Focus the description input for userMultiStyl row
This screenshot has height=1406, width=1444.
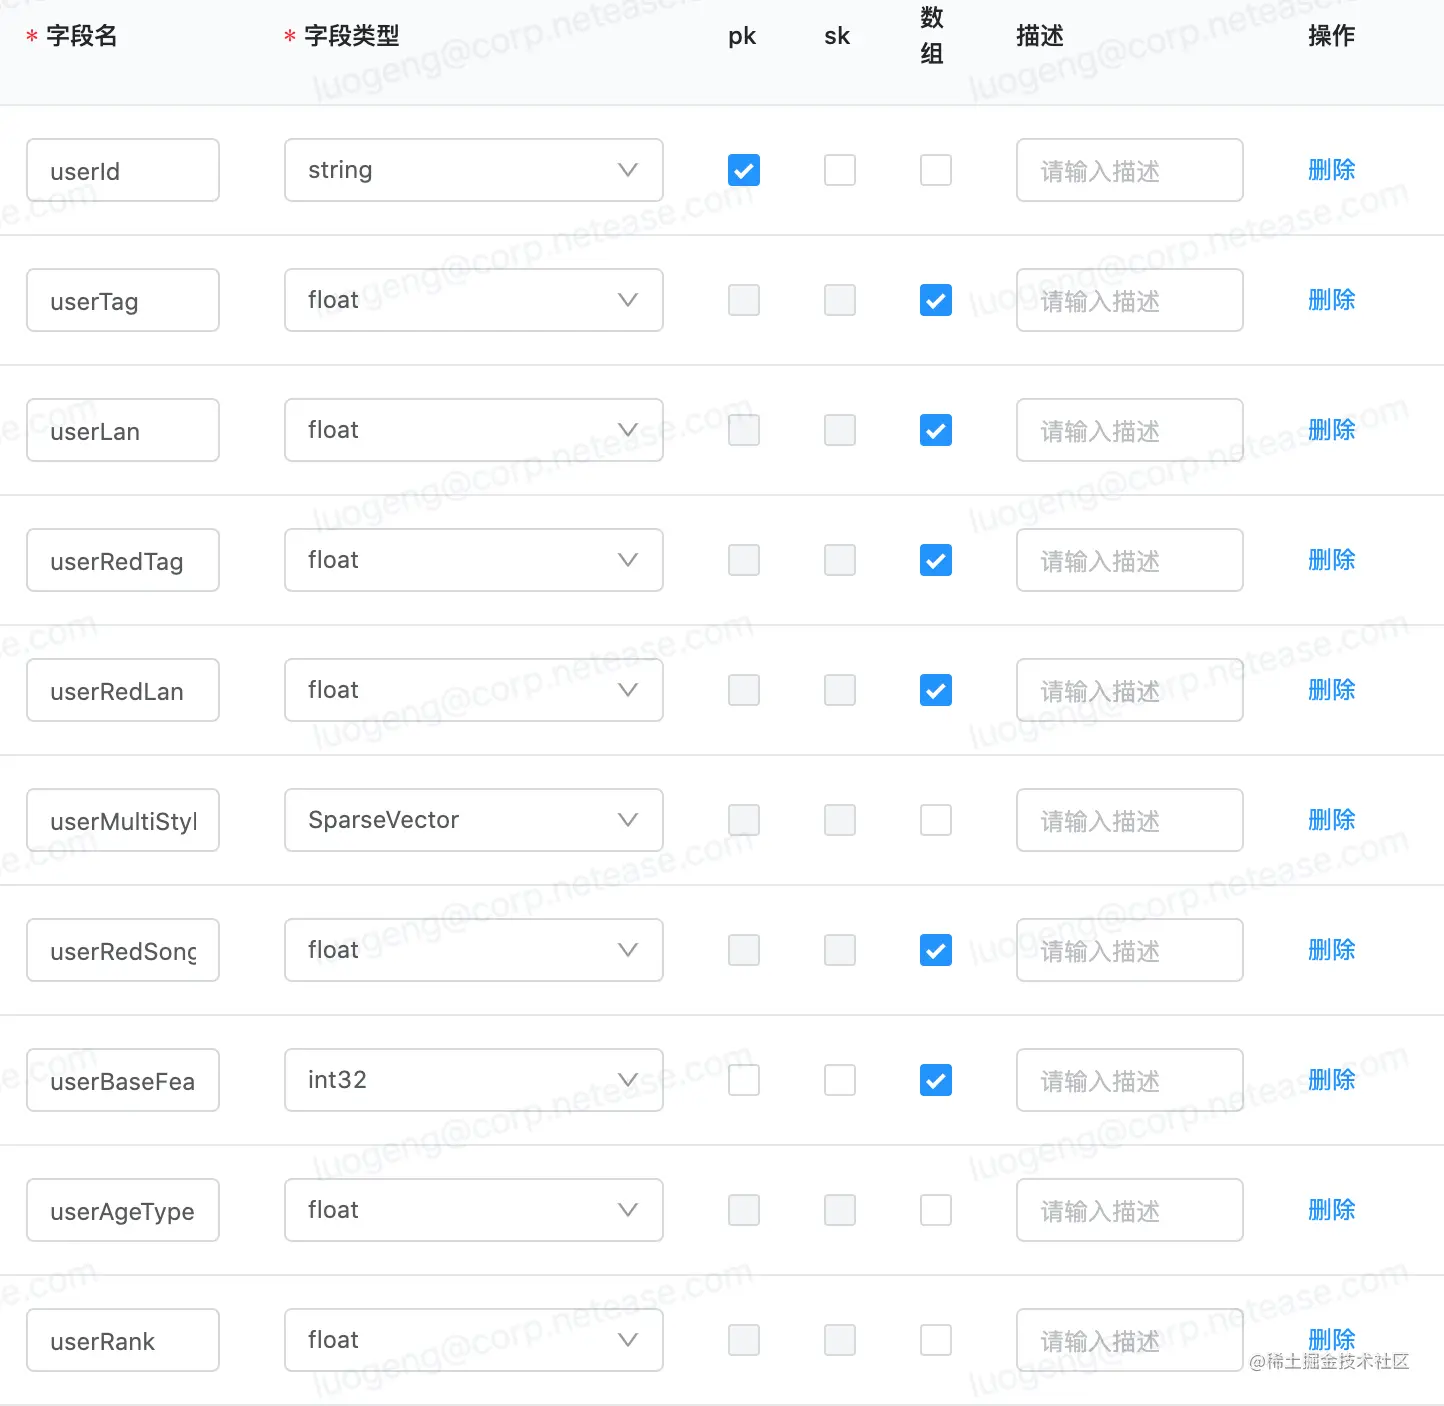(1130, 820)
